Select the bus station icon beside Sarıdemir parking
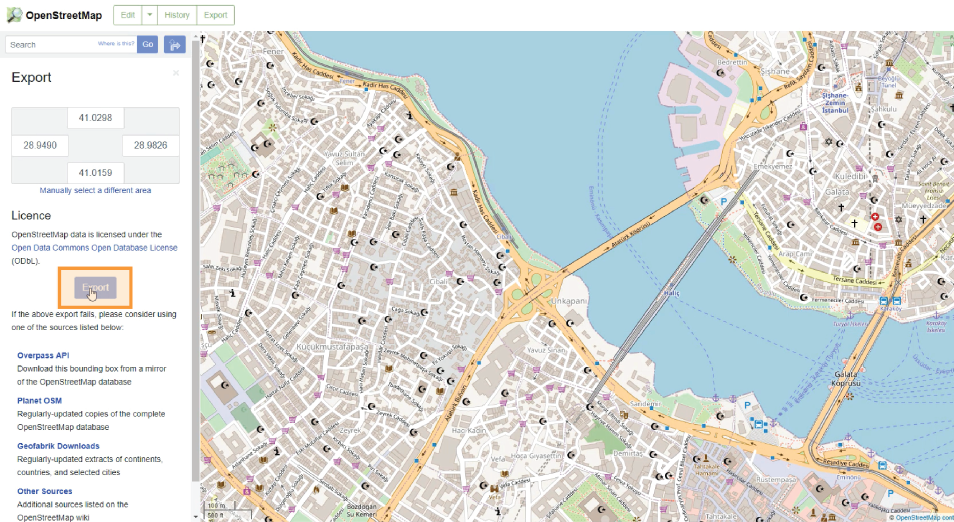954x522 pixels. [x=759, y=423]
